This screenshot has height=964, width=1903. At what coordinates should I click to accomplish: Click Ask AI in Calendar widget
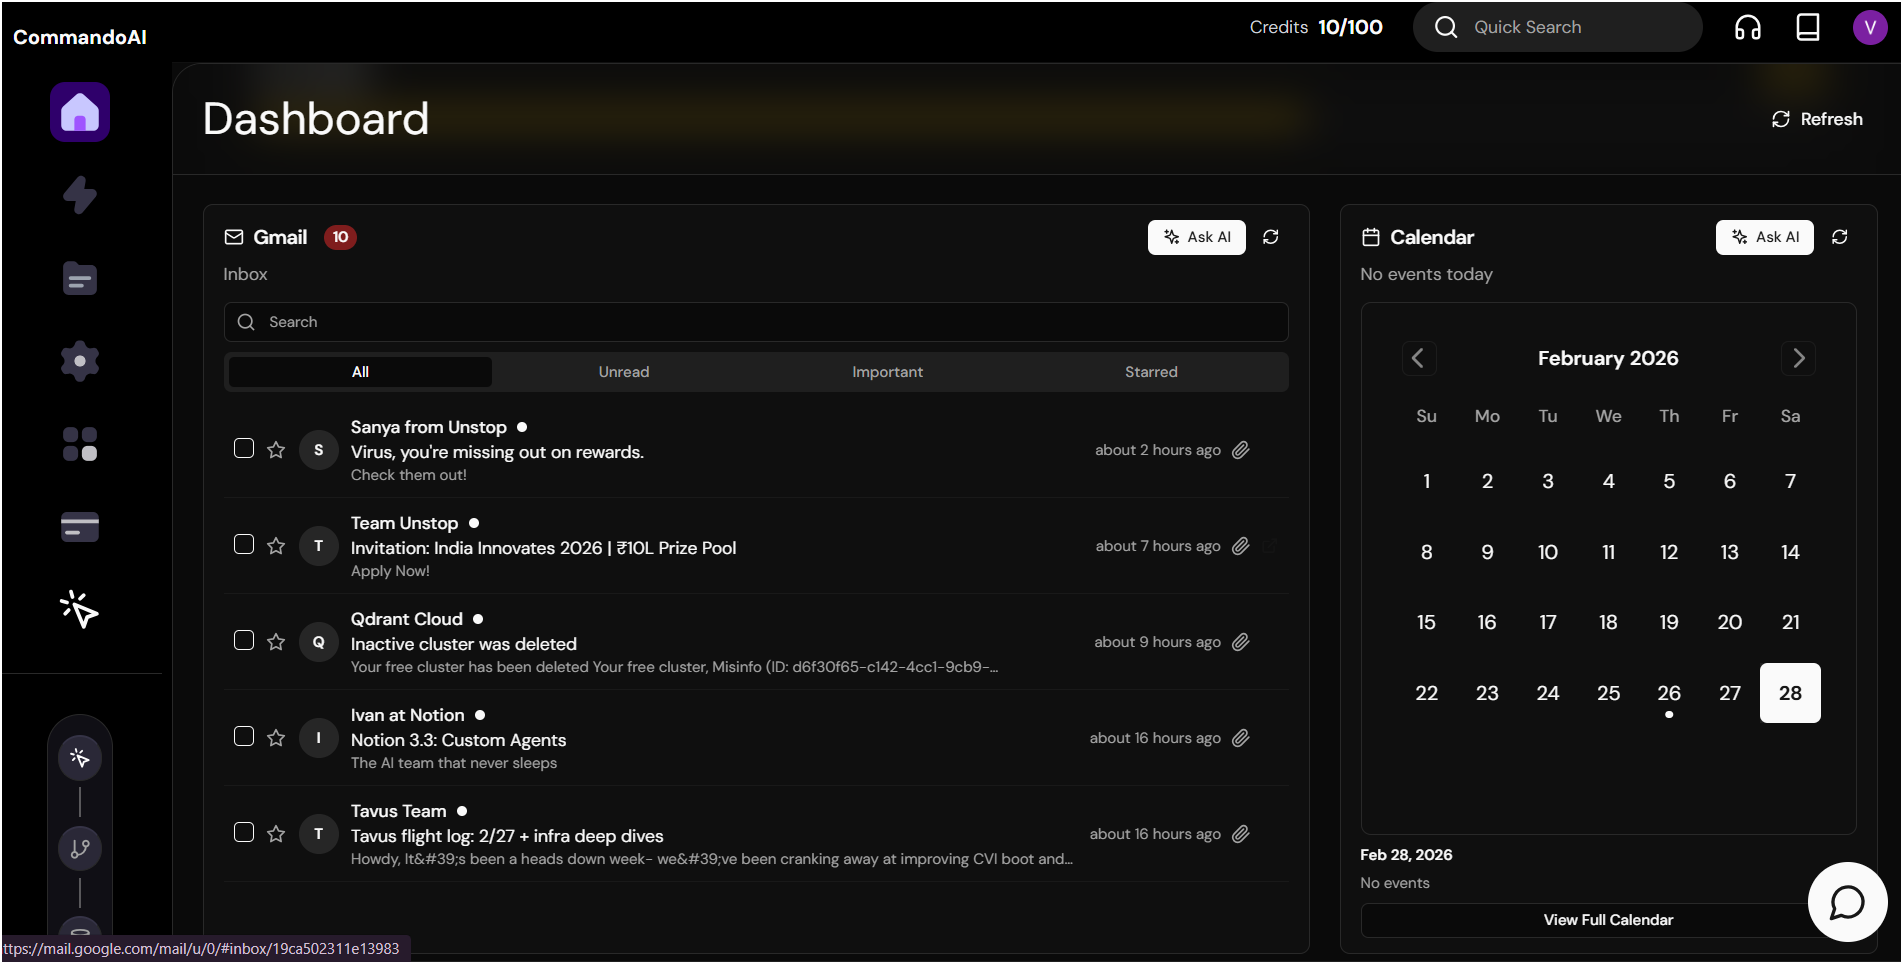pyautogui.click(x=1765, y=237)
